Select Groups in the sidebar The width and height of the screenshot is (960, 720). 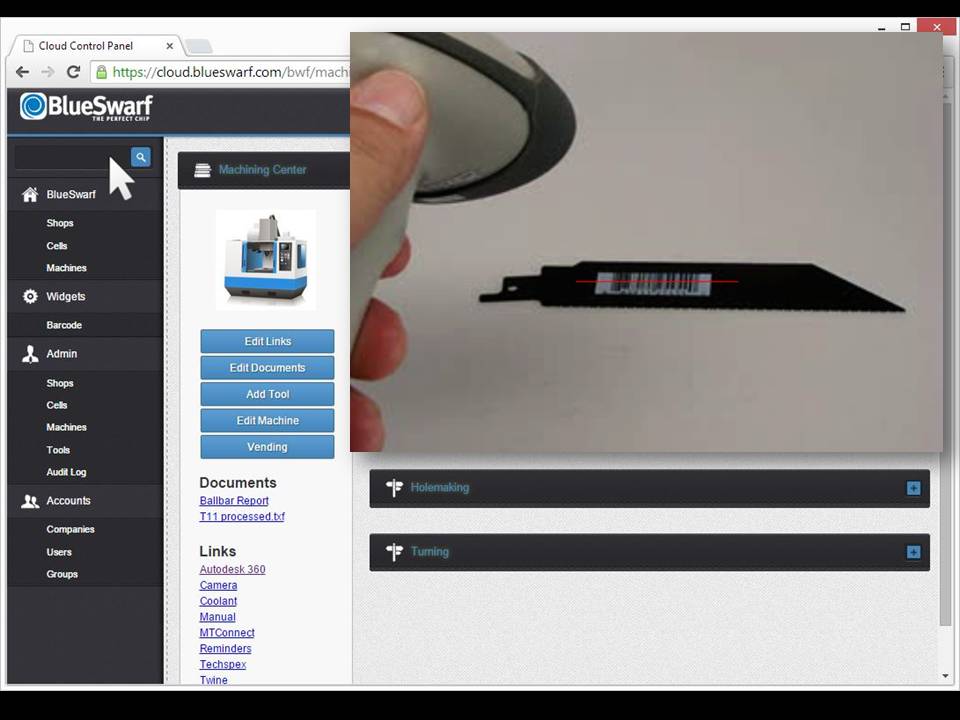[x=62, y=574]
